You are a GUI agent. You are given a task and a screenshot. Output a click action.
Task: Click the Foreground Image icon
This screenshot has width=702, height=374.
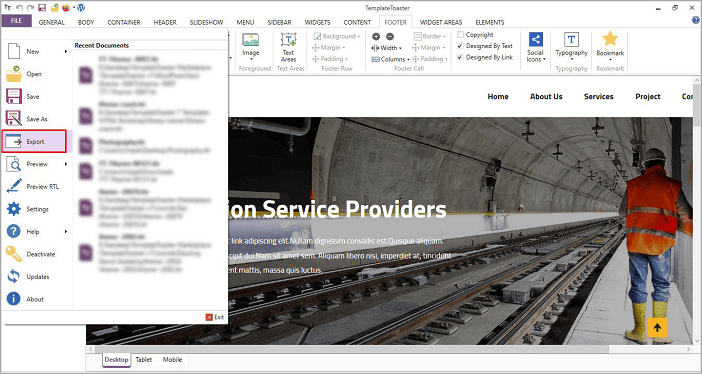tap(251, 40)
